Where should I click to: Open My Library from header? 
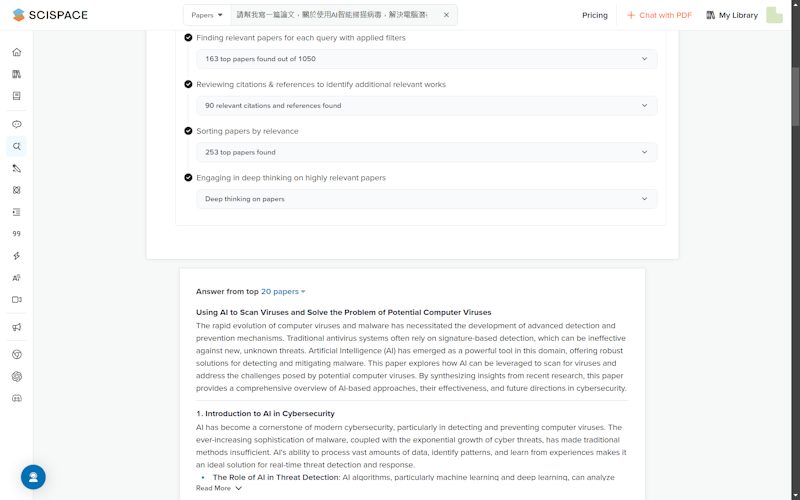[x=732, y=15]
